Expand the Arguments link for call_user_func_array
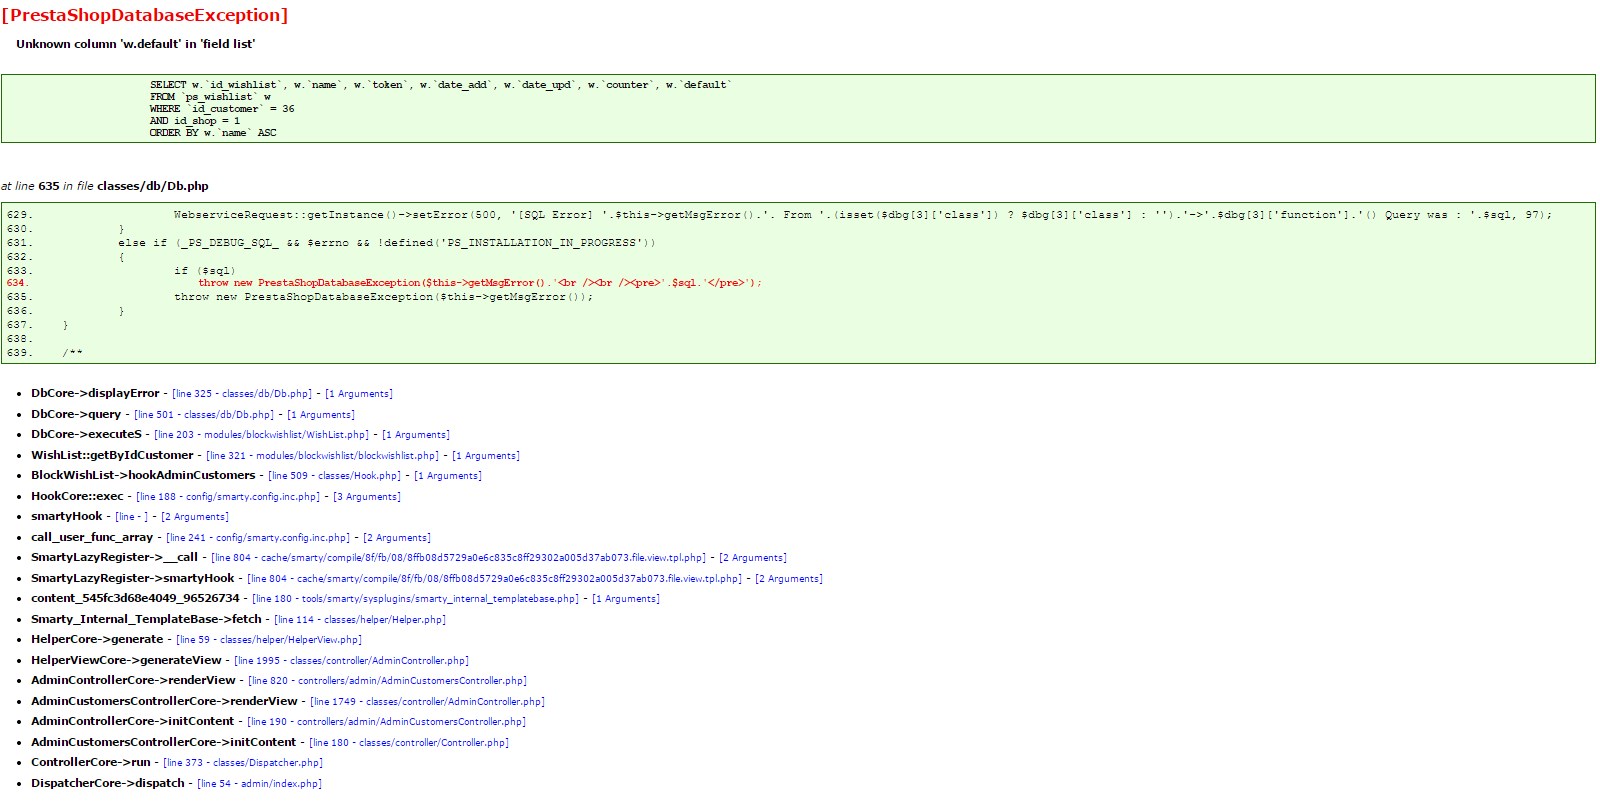Image resolution: width=1600 pixels, height=807 pixels. pos(397,538)
